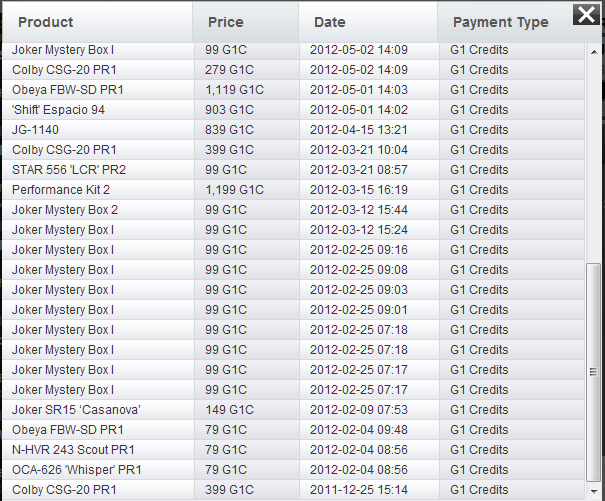The image size is (605, 501).
Task: Click 99 G1C in STAR 556 row
Action: pos(226,170)
